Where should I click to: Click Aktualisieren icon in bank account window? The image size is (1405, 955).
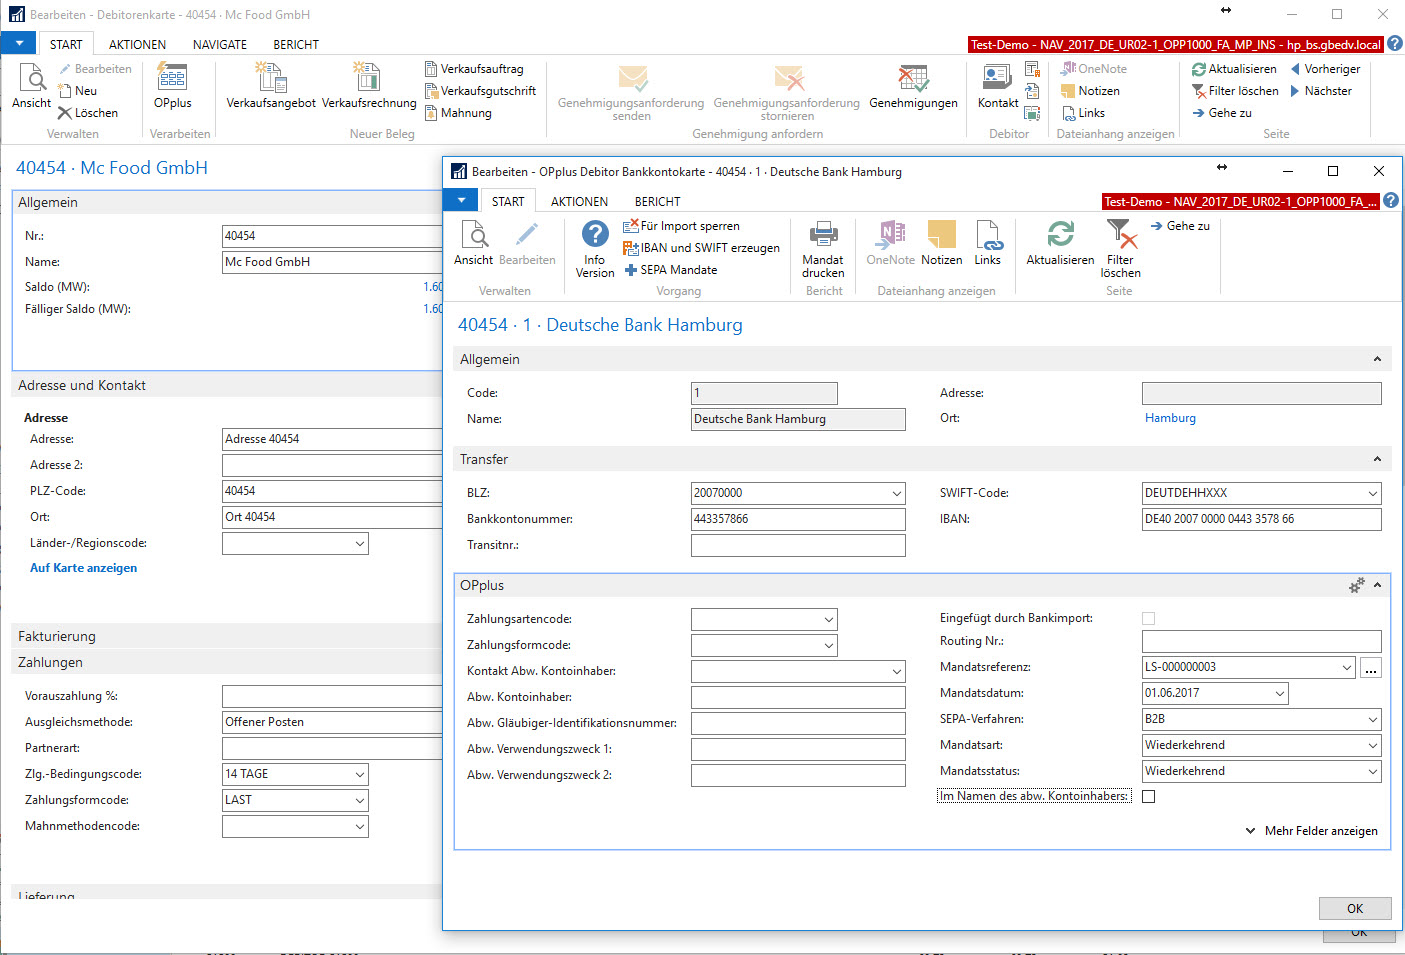point(1060,234)
